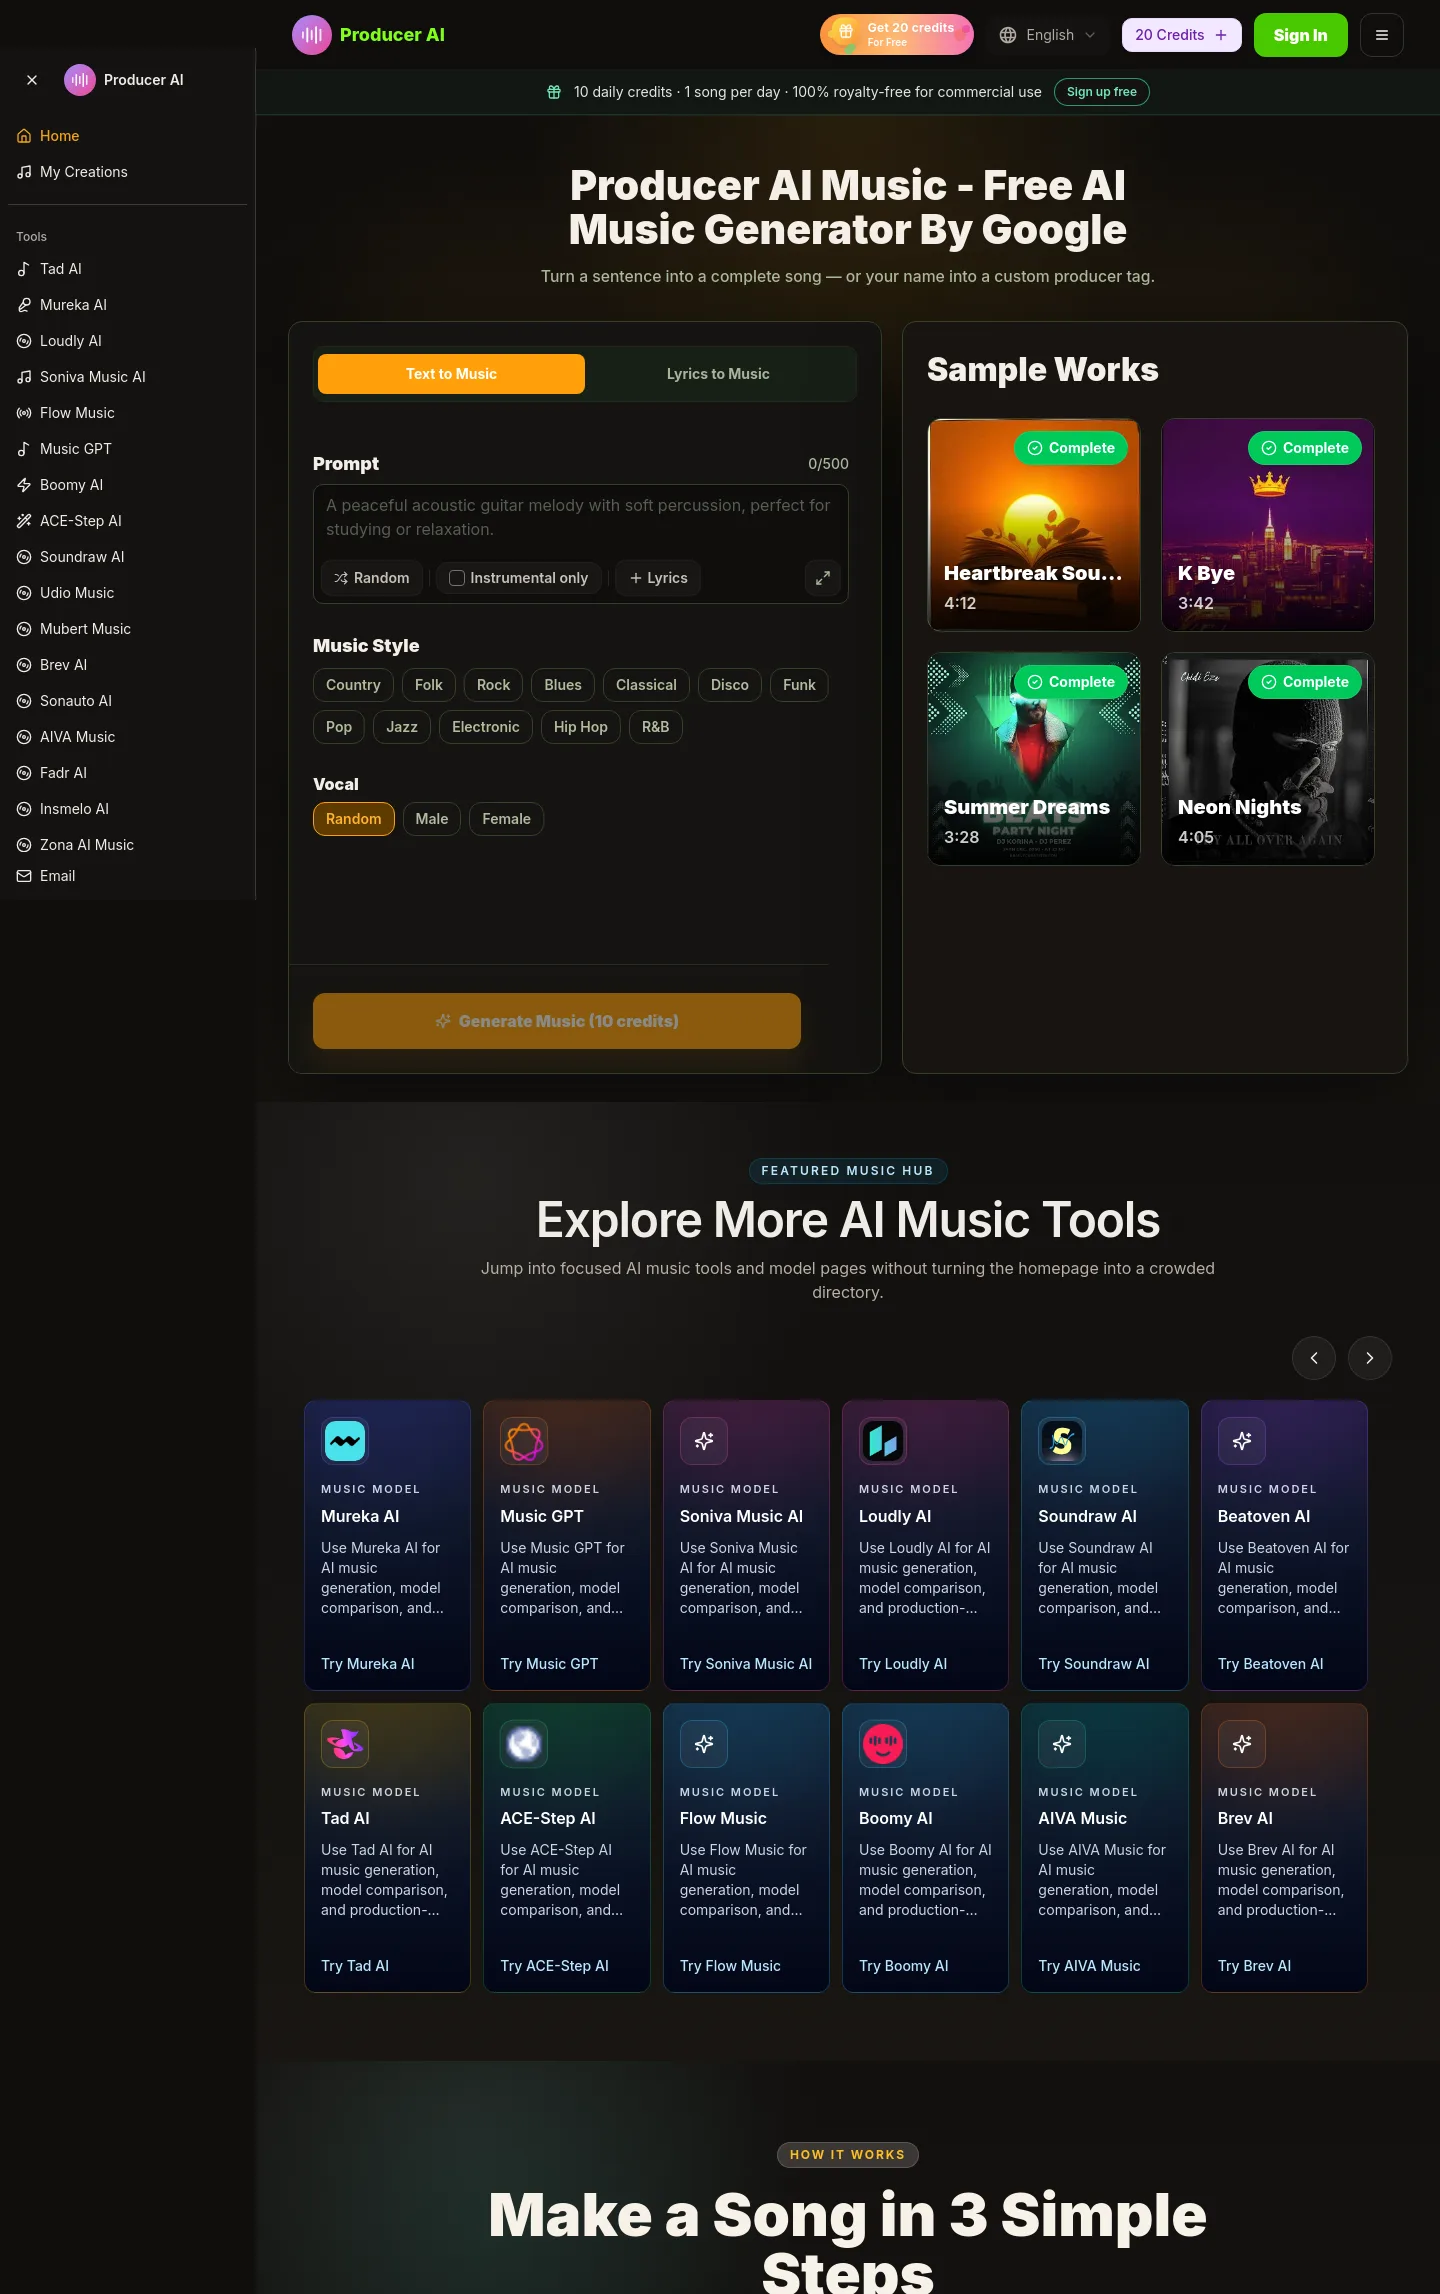Open the Summer Dreams sample thumbnail
Viewport: 1440px width, 2294px height.
click(1034, 759)
